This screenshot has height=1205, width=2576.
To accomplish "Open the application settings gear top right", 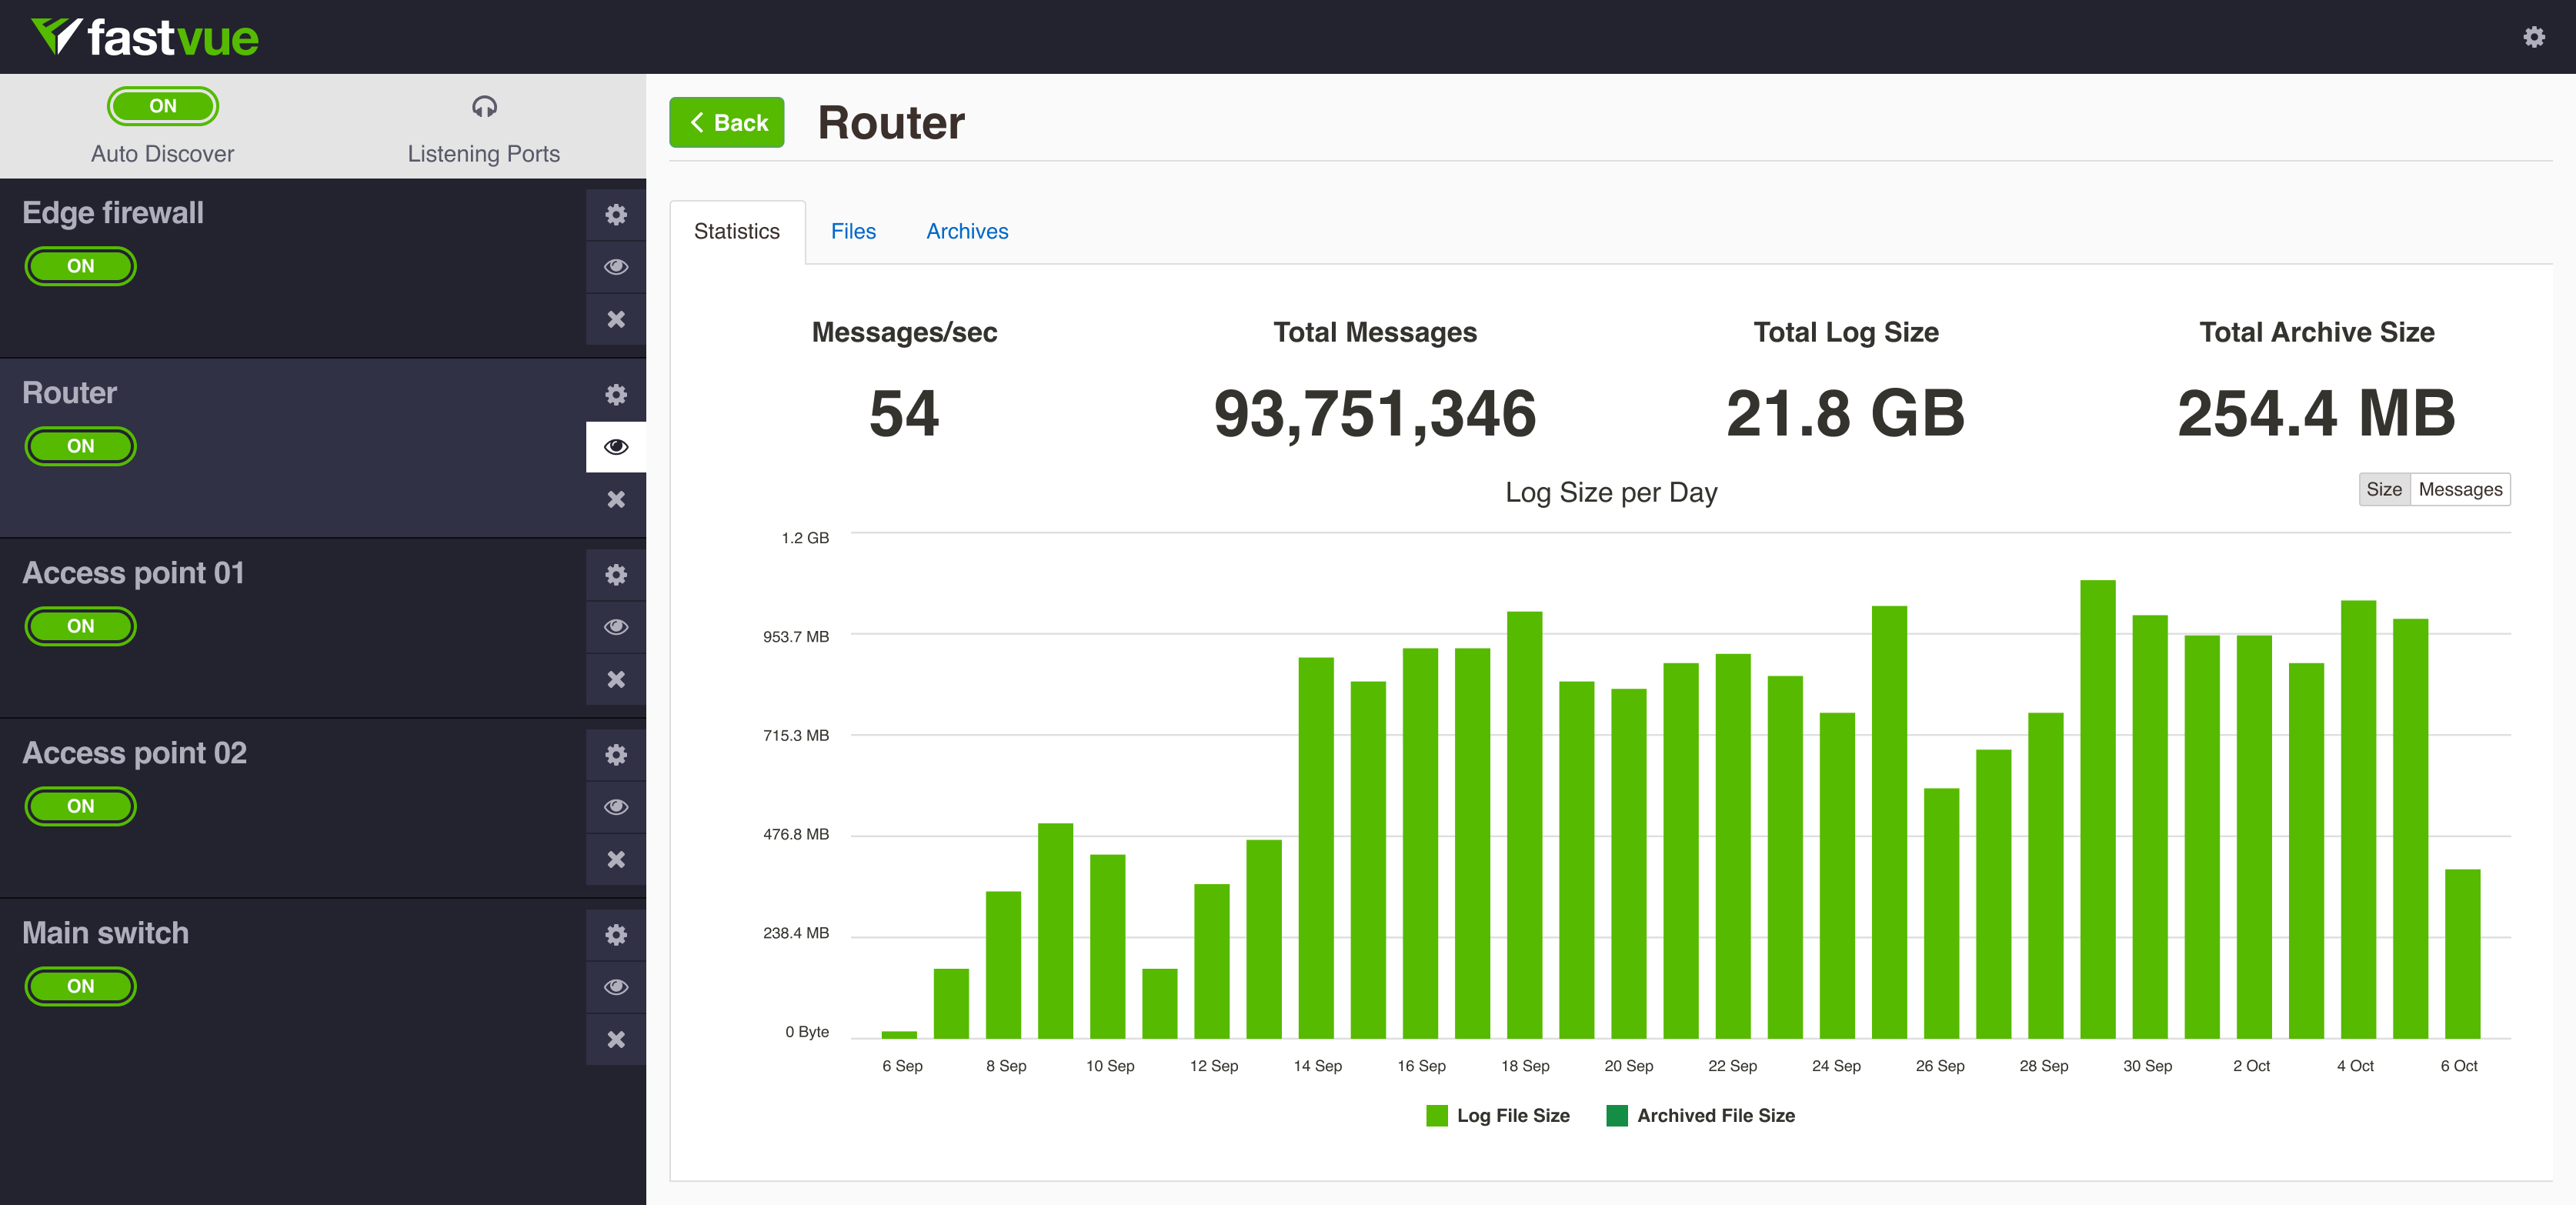I will [x=2535, y=36].
